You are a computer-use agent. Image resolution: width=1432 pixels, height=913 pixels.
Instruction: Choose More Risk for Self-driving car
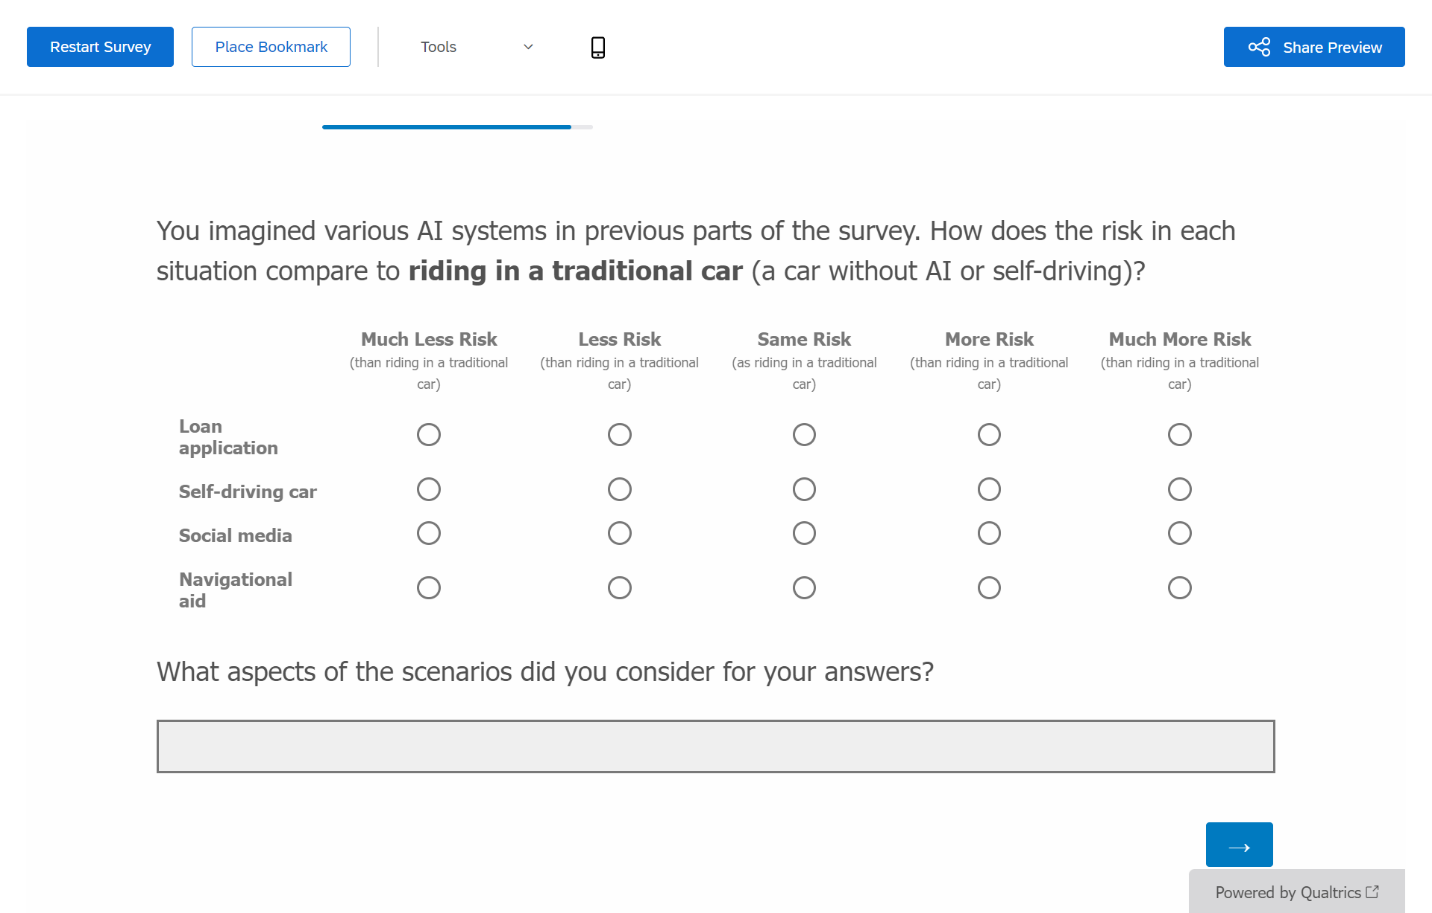[x=989, y=489]
